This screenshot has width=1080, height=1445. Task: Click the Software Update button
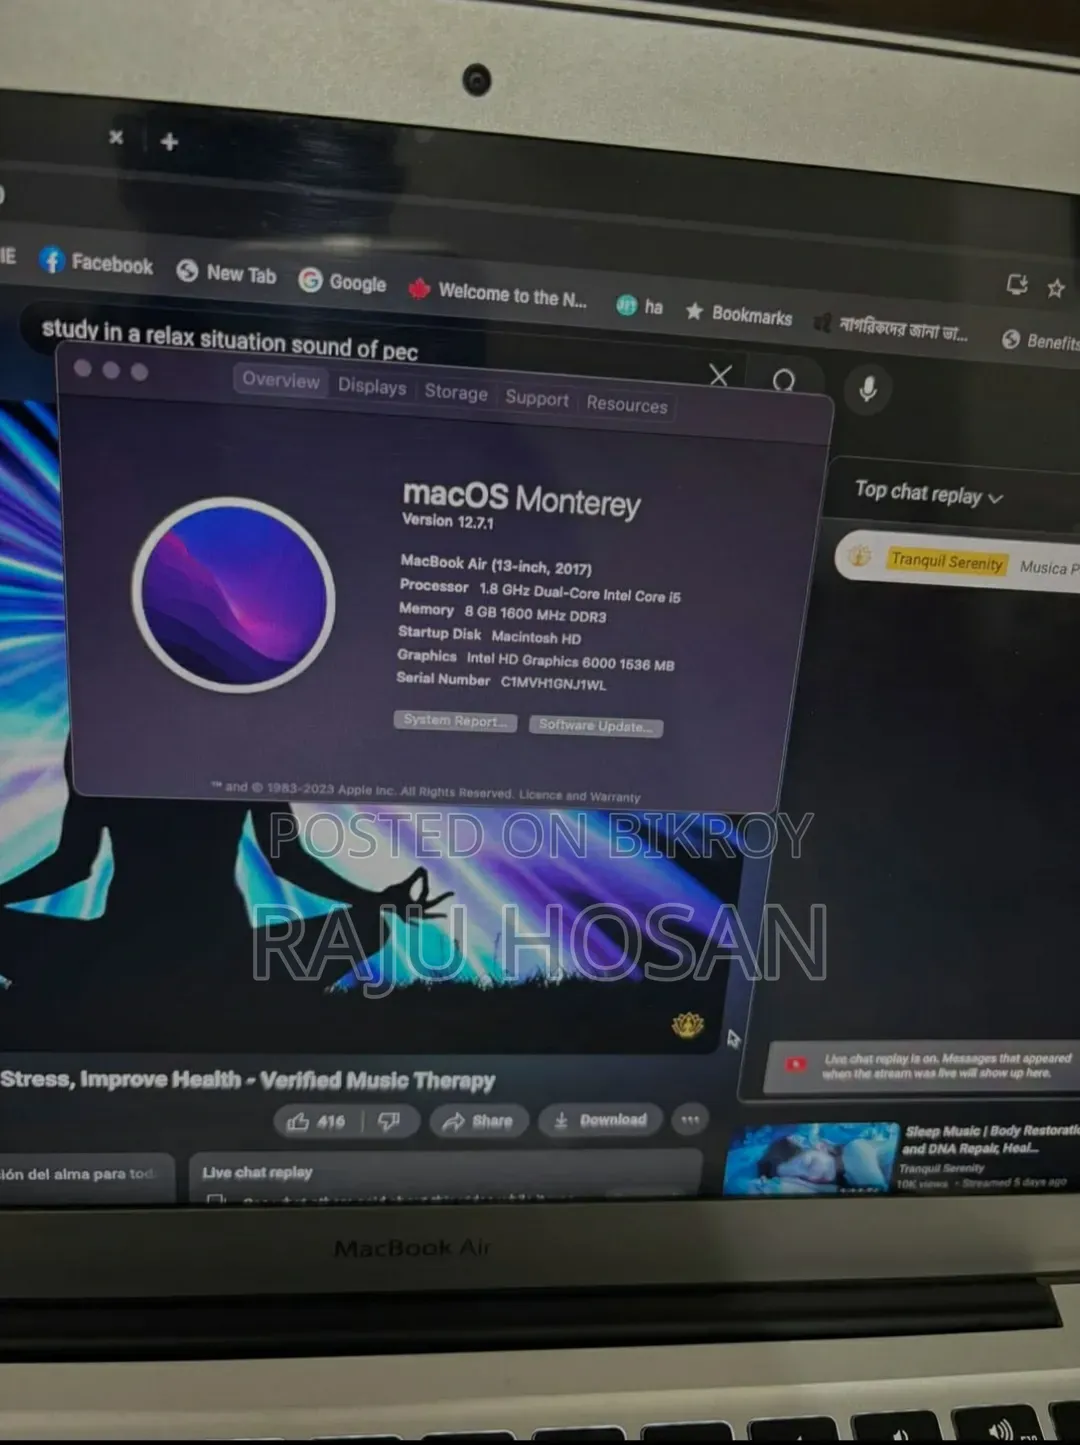(596, 726)
